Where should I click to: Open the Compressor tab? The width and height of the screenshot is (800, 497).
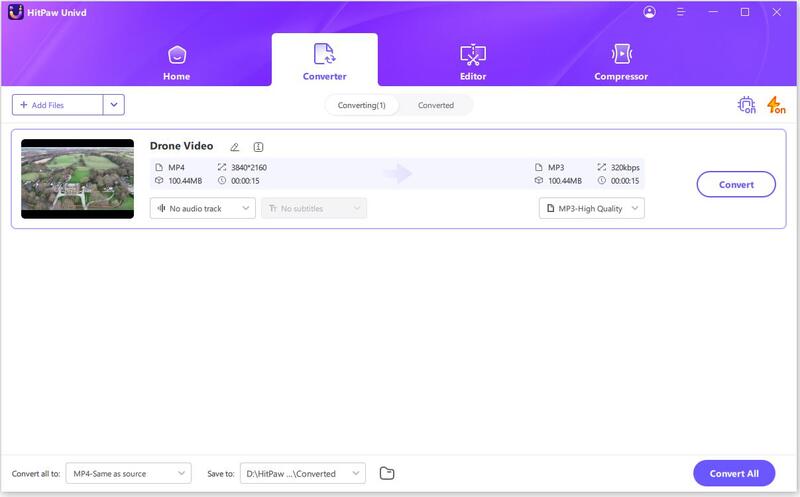pos(621,62)
